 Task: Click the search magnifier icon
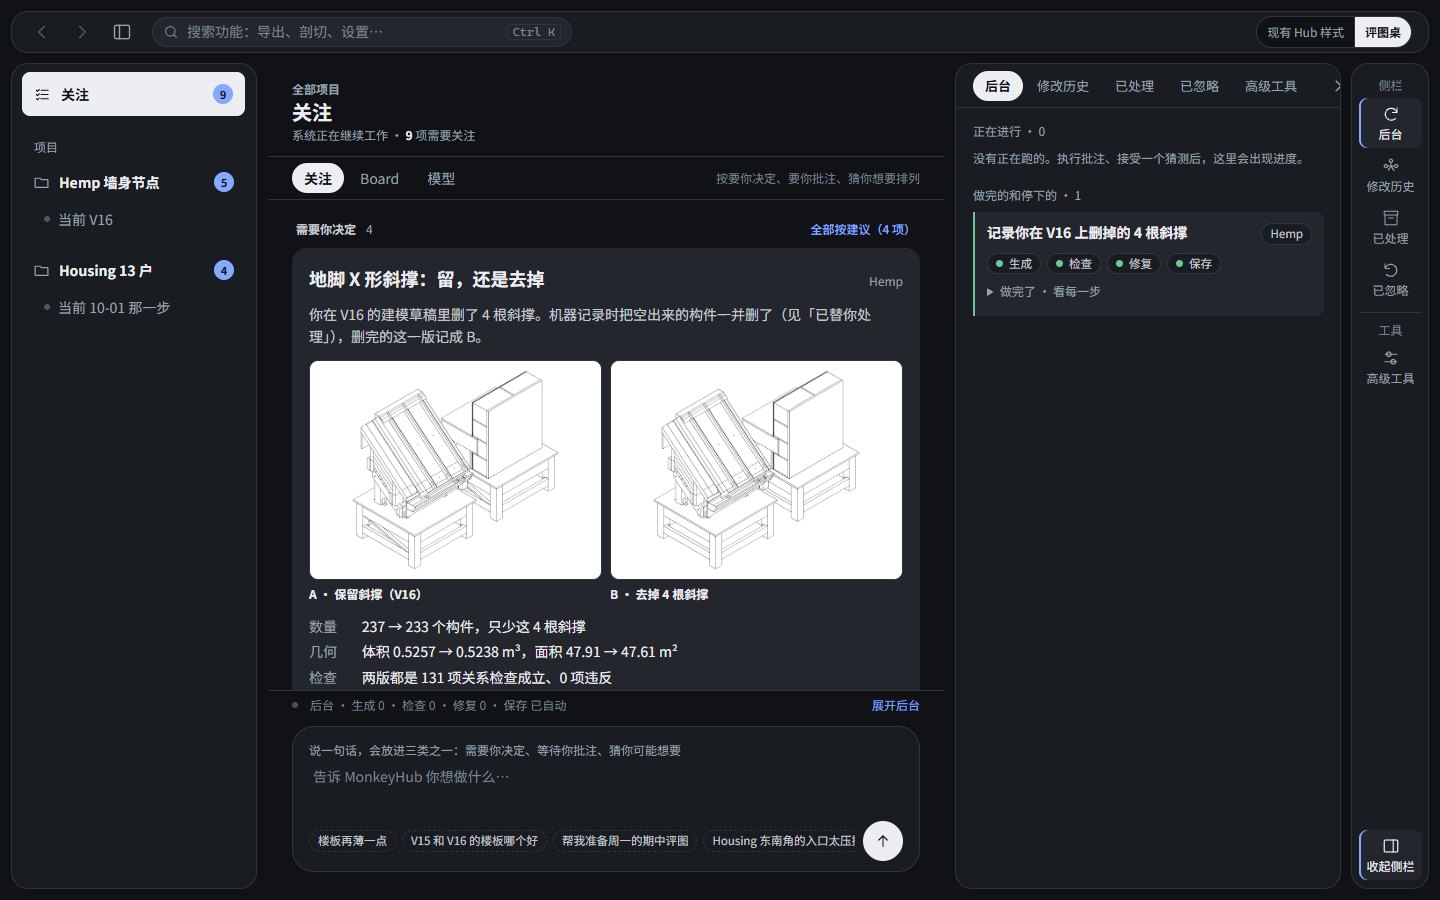(x=171, y=32)
